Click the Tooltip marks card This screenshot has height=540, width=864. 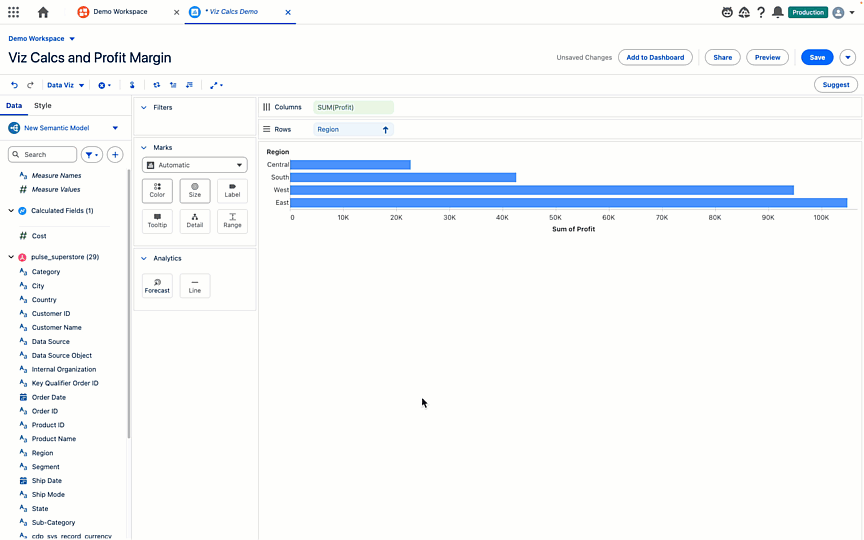tap(157, 220)
